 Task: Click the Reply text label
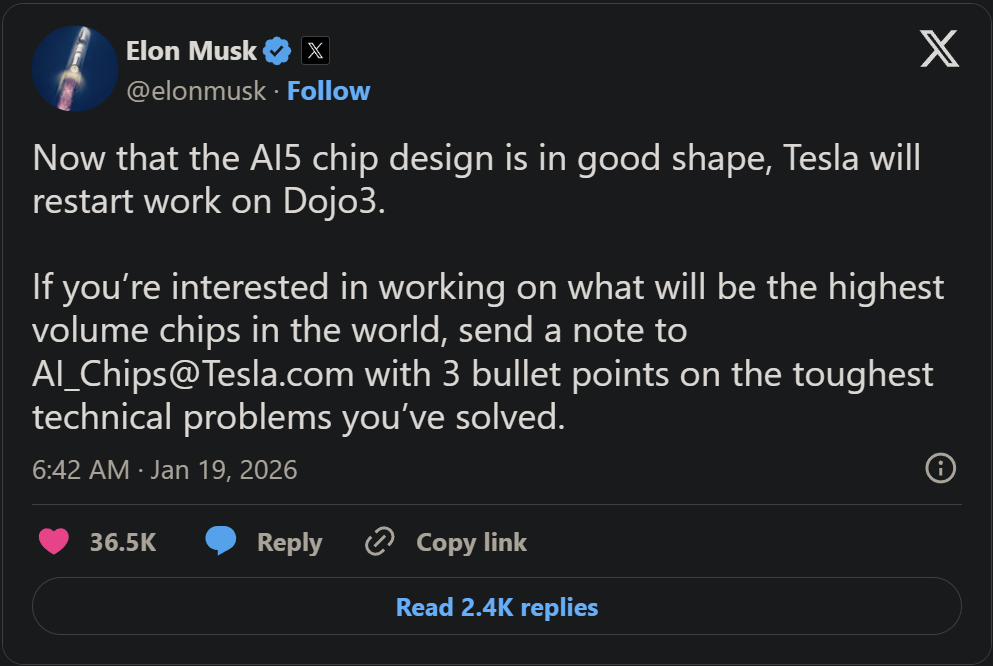tap(289, 542)
